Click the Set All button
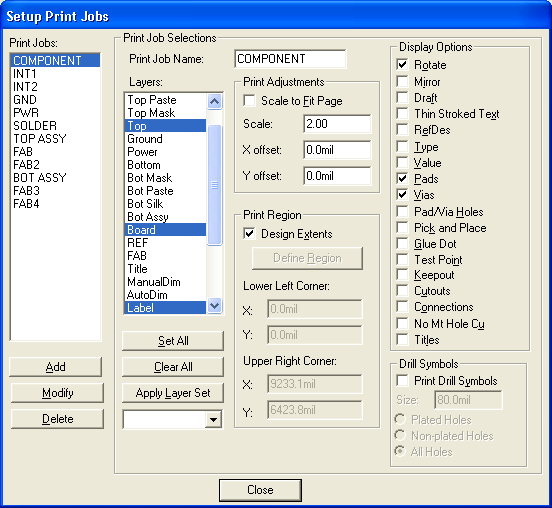552x508 pixels. (173, 341)
